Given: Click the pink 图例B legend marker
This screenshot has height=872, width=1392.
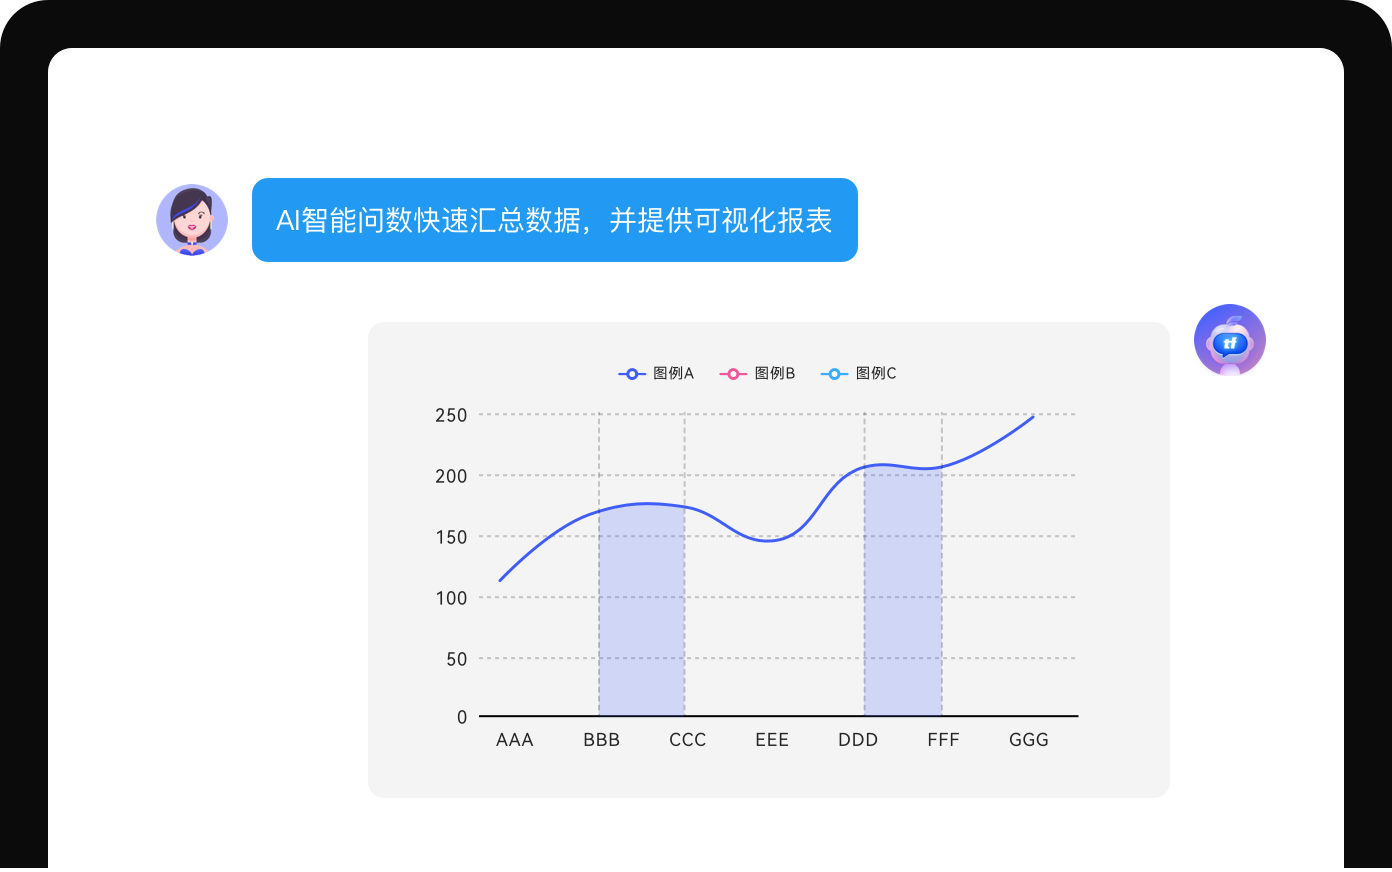Looking at the screenshot, I should tap(733, 374).
